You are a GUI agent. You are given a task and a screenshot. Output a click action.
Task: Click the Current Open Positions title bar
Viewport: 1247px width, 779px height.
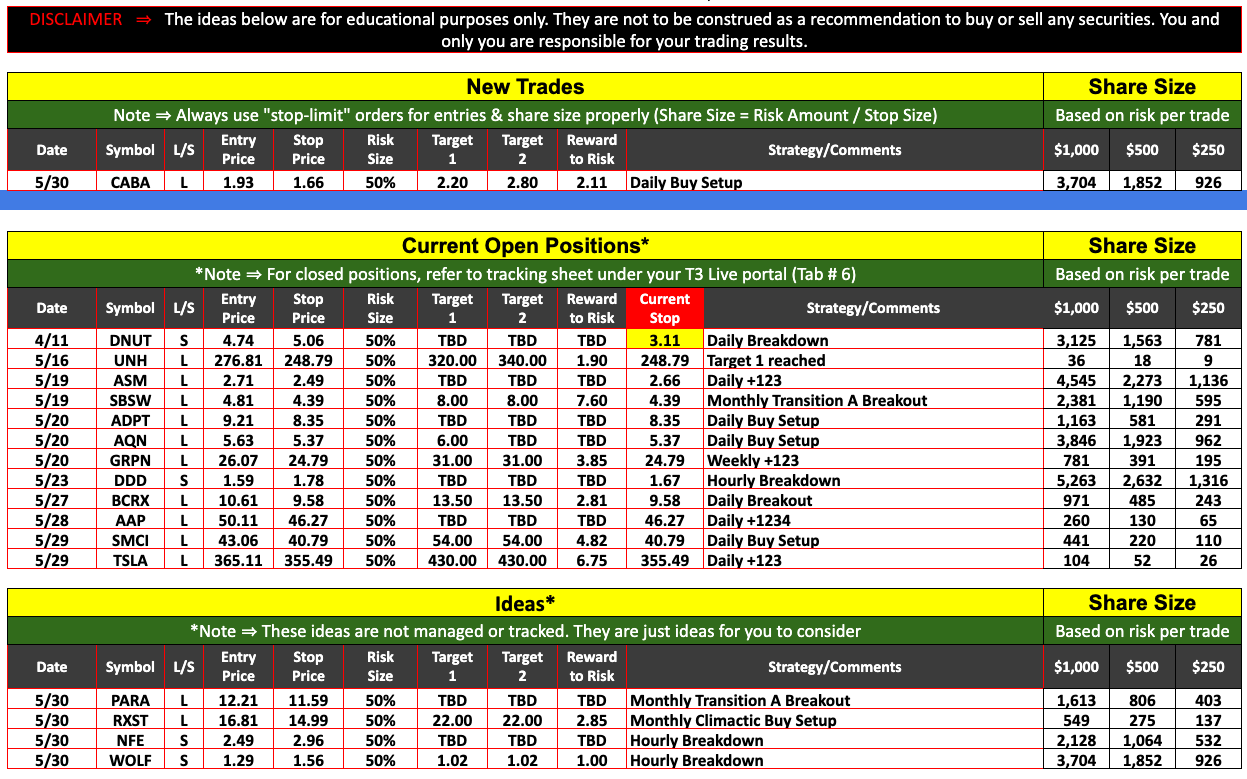(525, 246)
